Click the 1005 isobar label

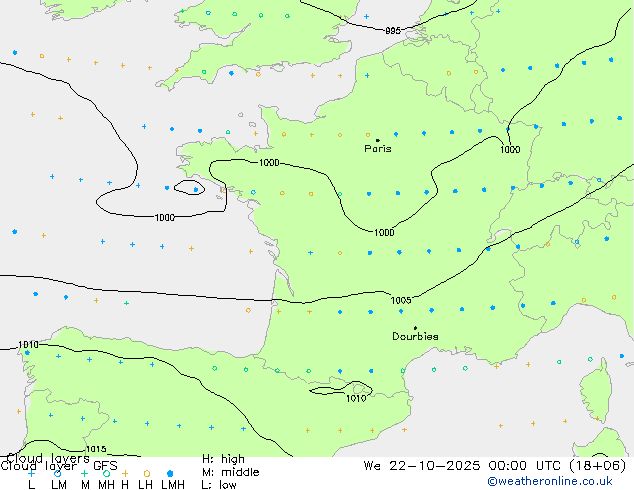click(x=401, y=300)
